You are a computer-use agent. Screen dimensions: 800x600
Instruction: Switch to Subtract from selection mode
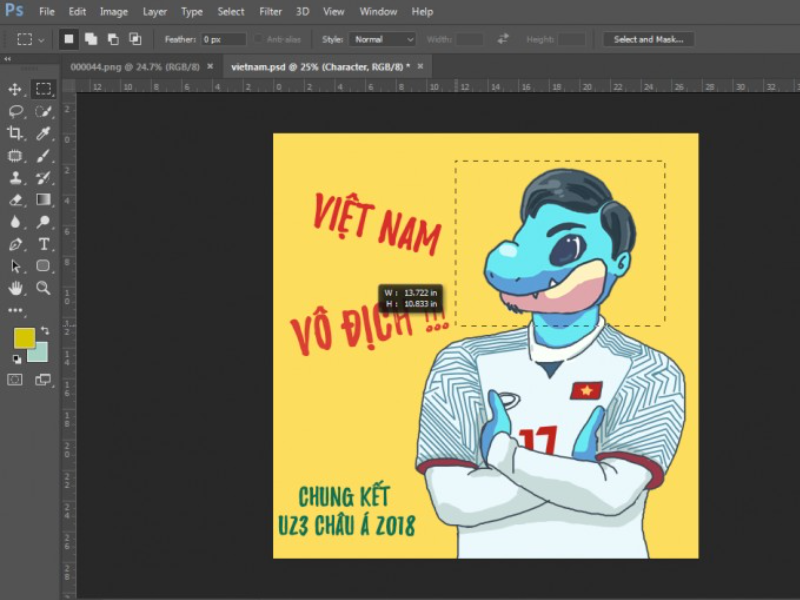(116, 39)
